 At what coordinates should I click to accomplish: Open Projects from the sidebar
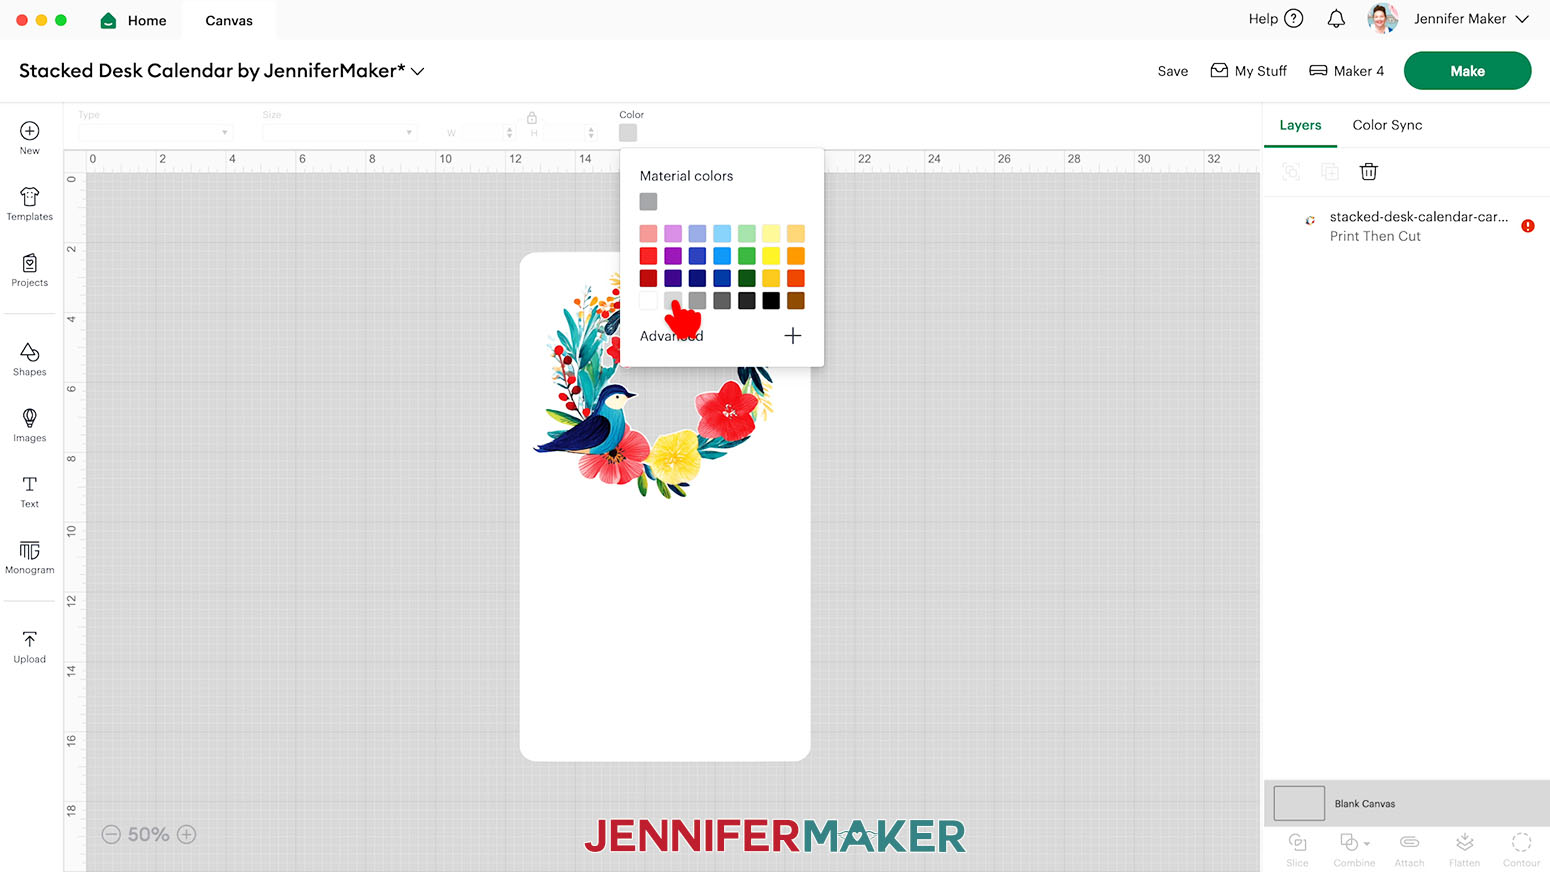tap(30, 270)
